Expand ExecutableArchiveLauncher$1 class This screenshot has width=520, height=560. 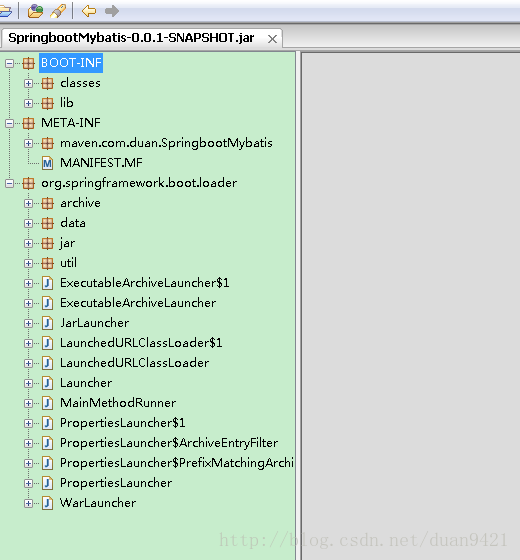pos(28,283)
